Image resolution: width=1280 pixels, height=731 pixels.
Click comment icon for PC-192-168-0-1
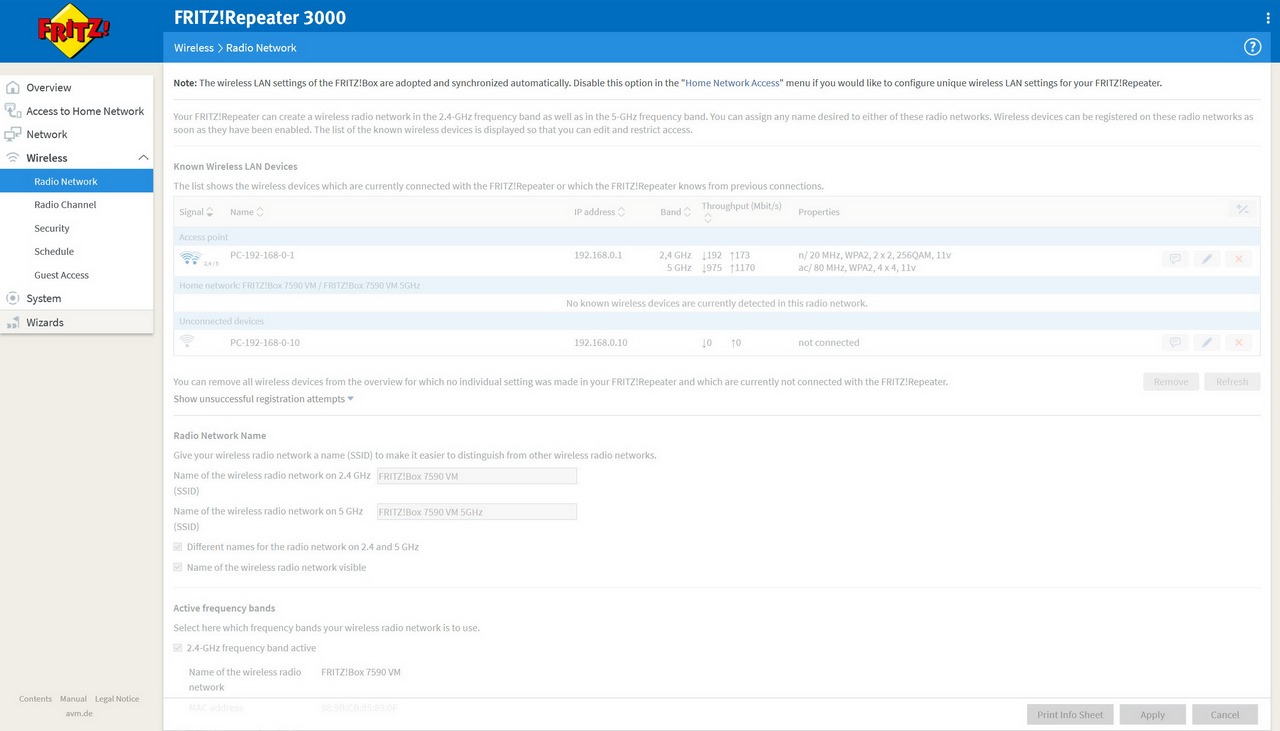tap(1175, 259)
